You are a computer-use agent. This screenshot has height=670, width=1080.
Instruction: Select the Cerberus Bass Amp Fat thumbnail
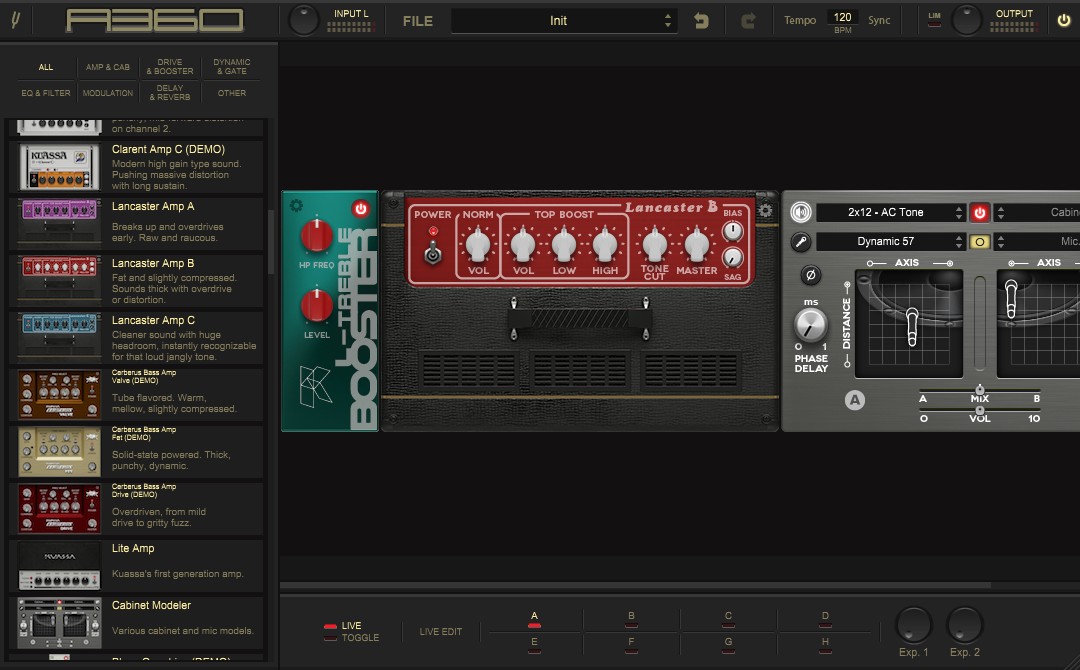click(59, 452)
